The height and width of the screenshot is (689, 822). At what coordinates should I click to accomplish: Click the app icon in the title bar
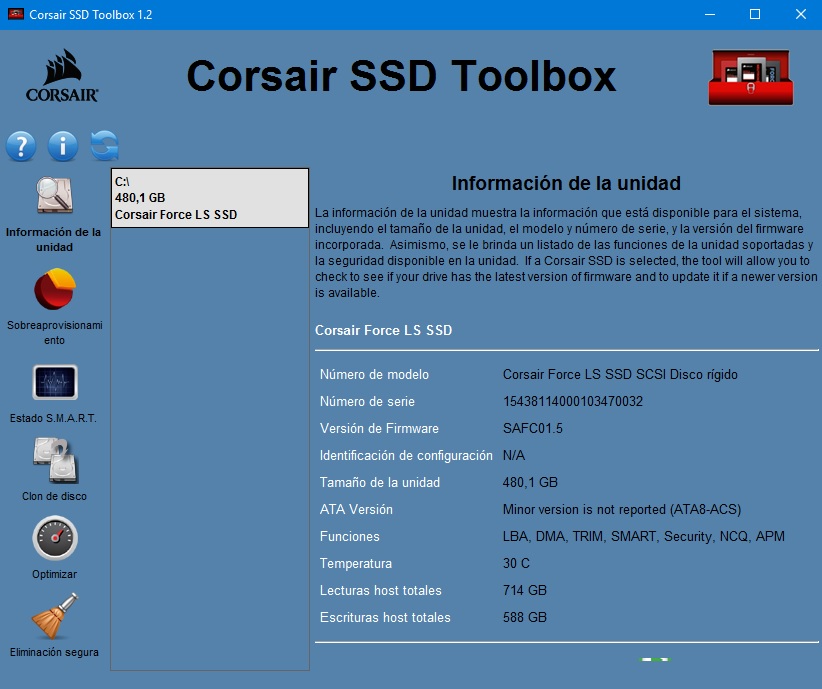[x=16, y=15]
